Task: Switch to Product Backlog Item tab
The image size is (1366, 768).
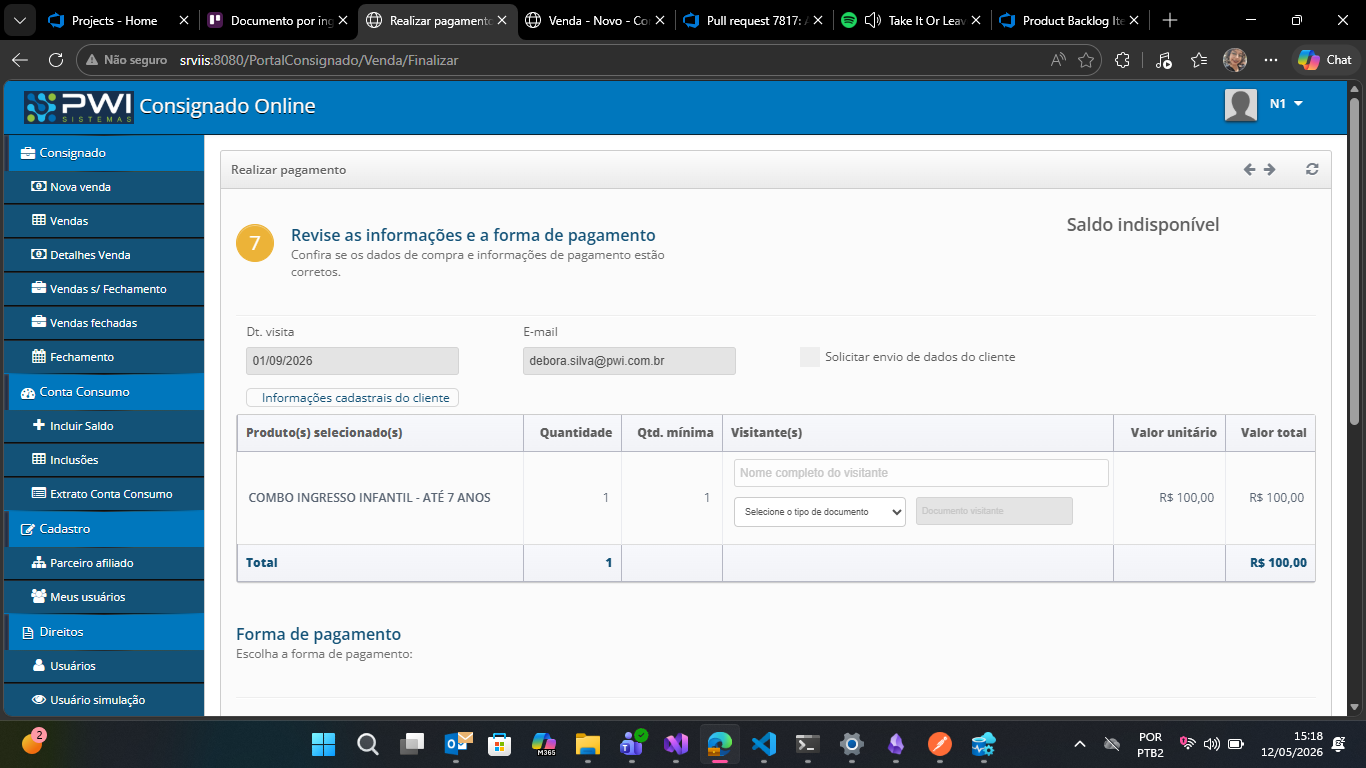Action: (x=1069, y=20)
